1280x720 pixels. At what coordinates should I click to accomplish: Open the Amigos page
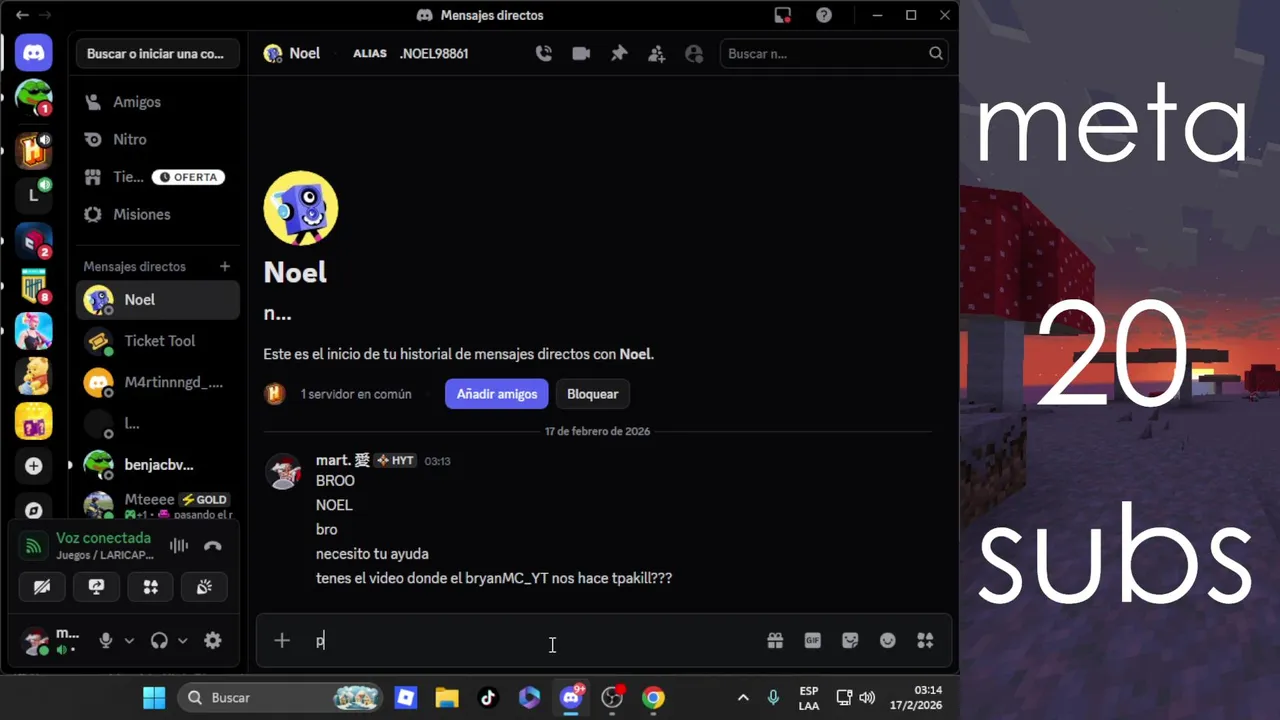[x=157, y=102]
